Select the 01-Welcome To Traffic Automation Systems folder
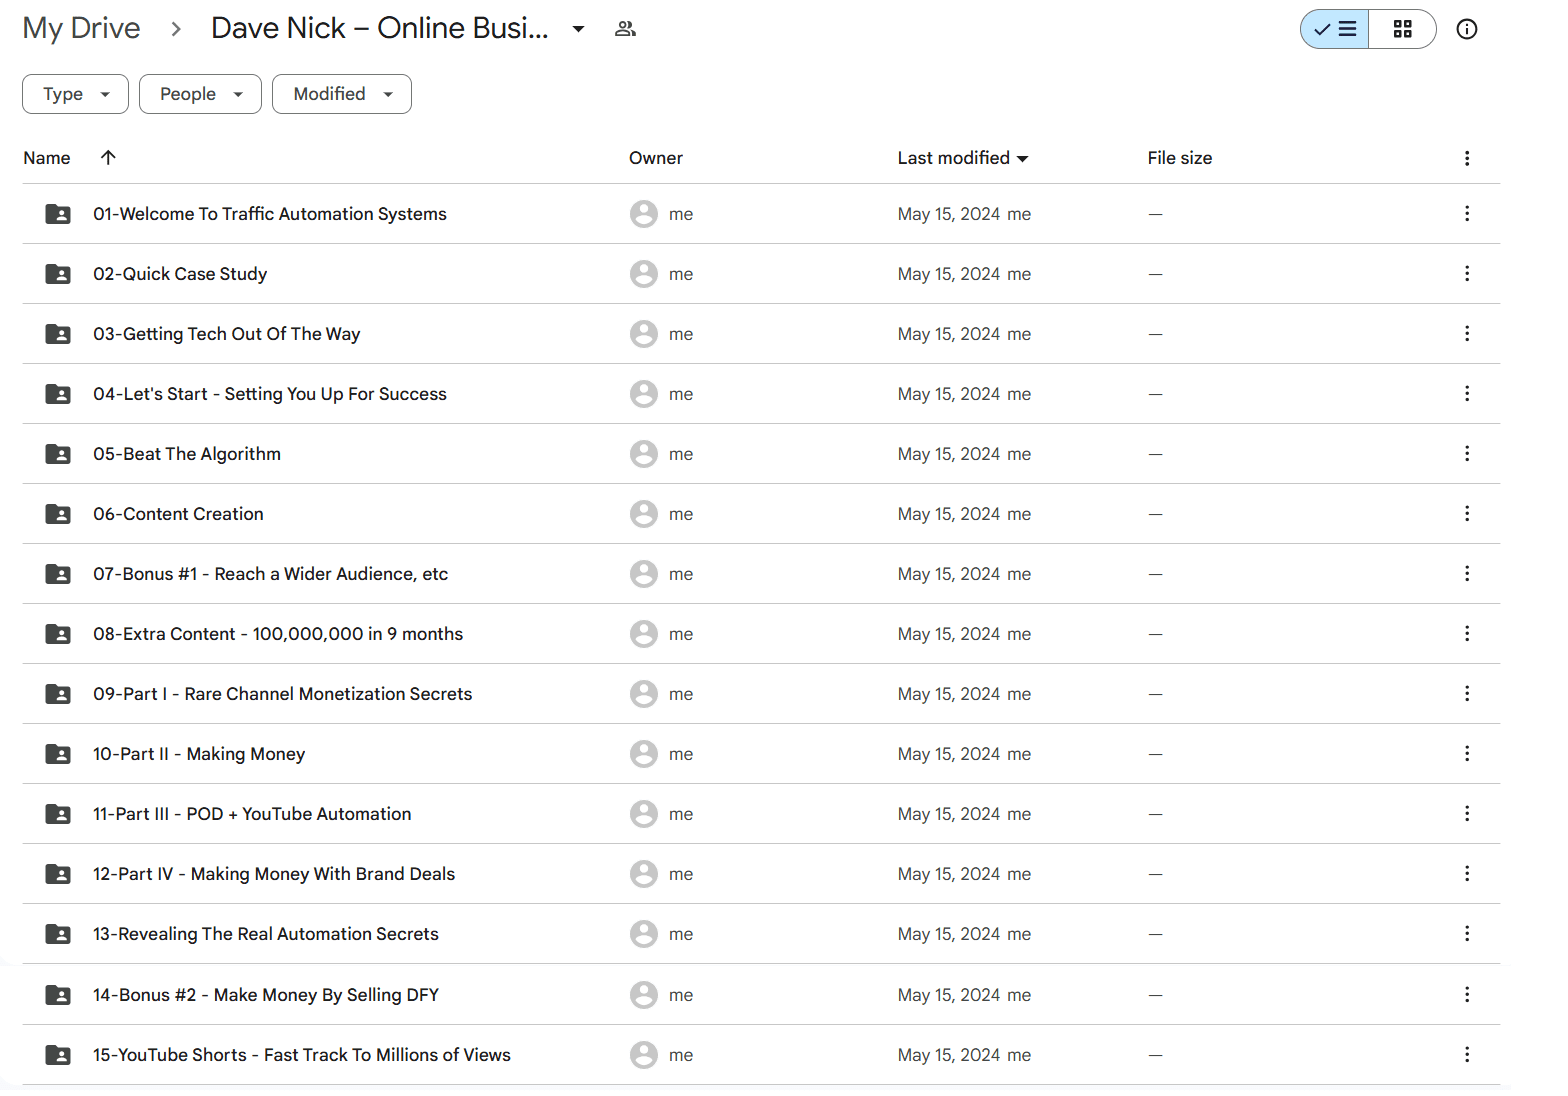This screenshot has height=1096, width=1568. click(761, 214)
